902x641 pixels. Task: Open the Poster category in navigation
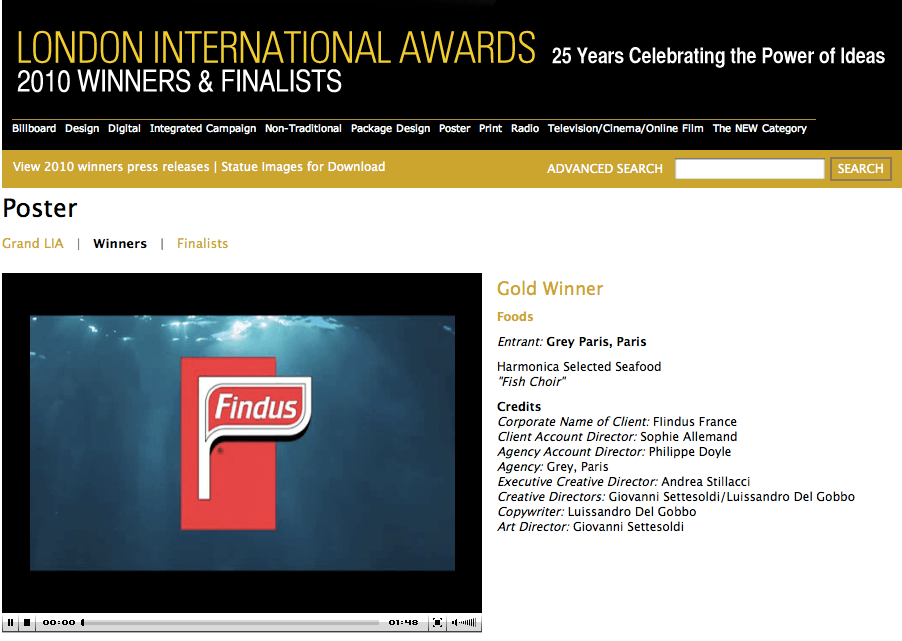(x=454, y=128)
